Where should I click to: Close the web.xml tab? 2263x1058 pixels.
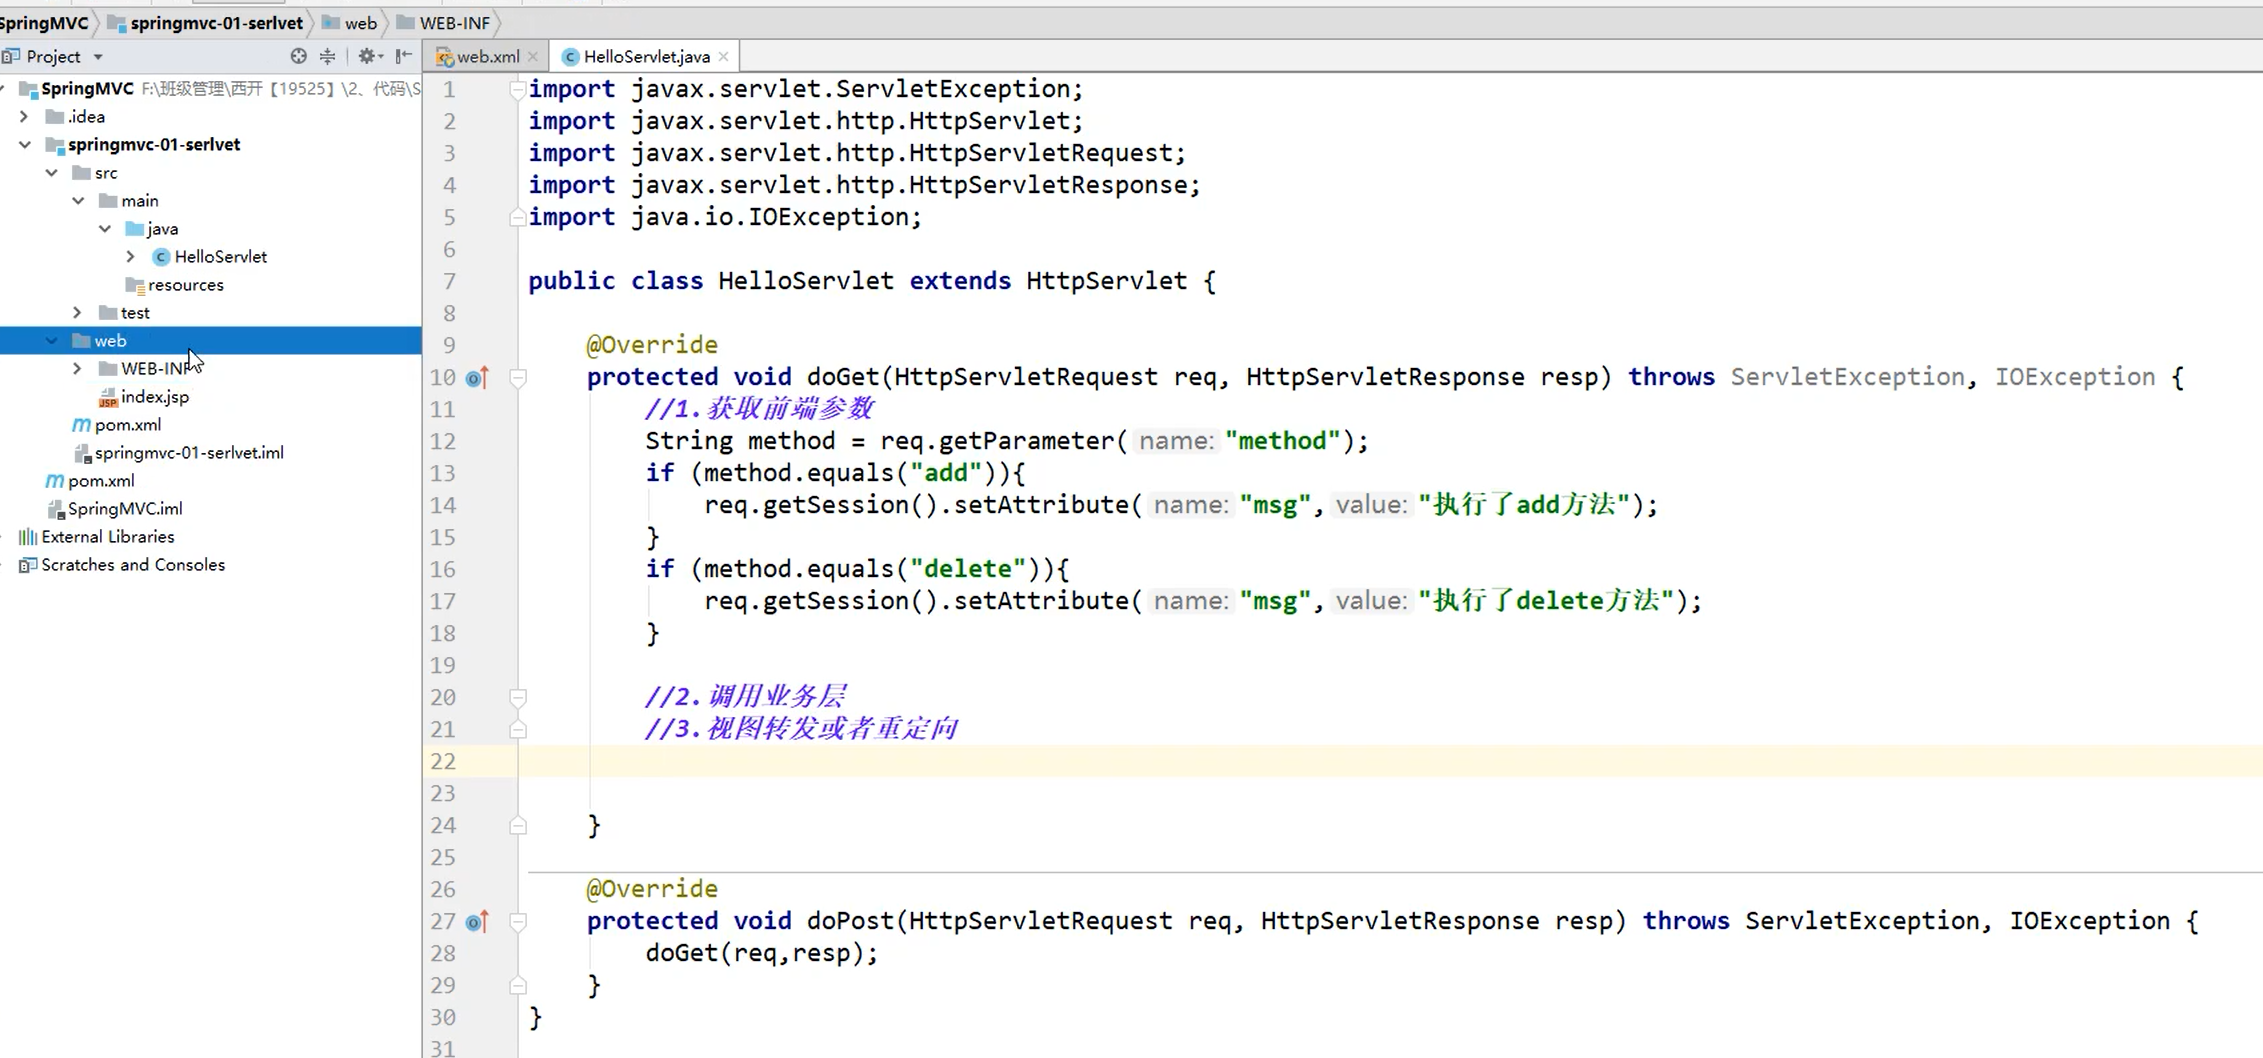click(x=533, y=57)
